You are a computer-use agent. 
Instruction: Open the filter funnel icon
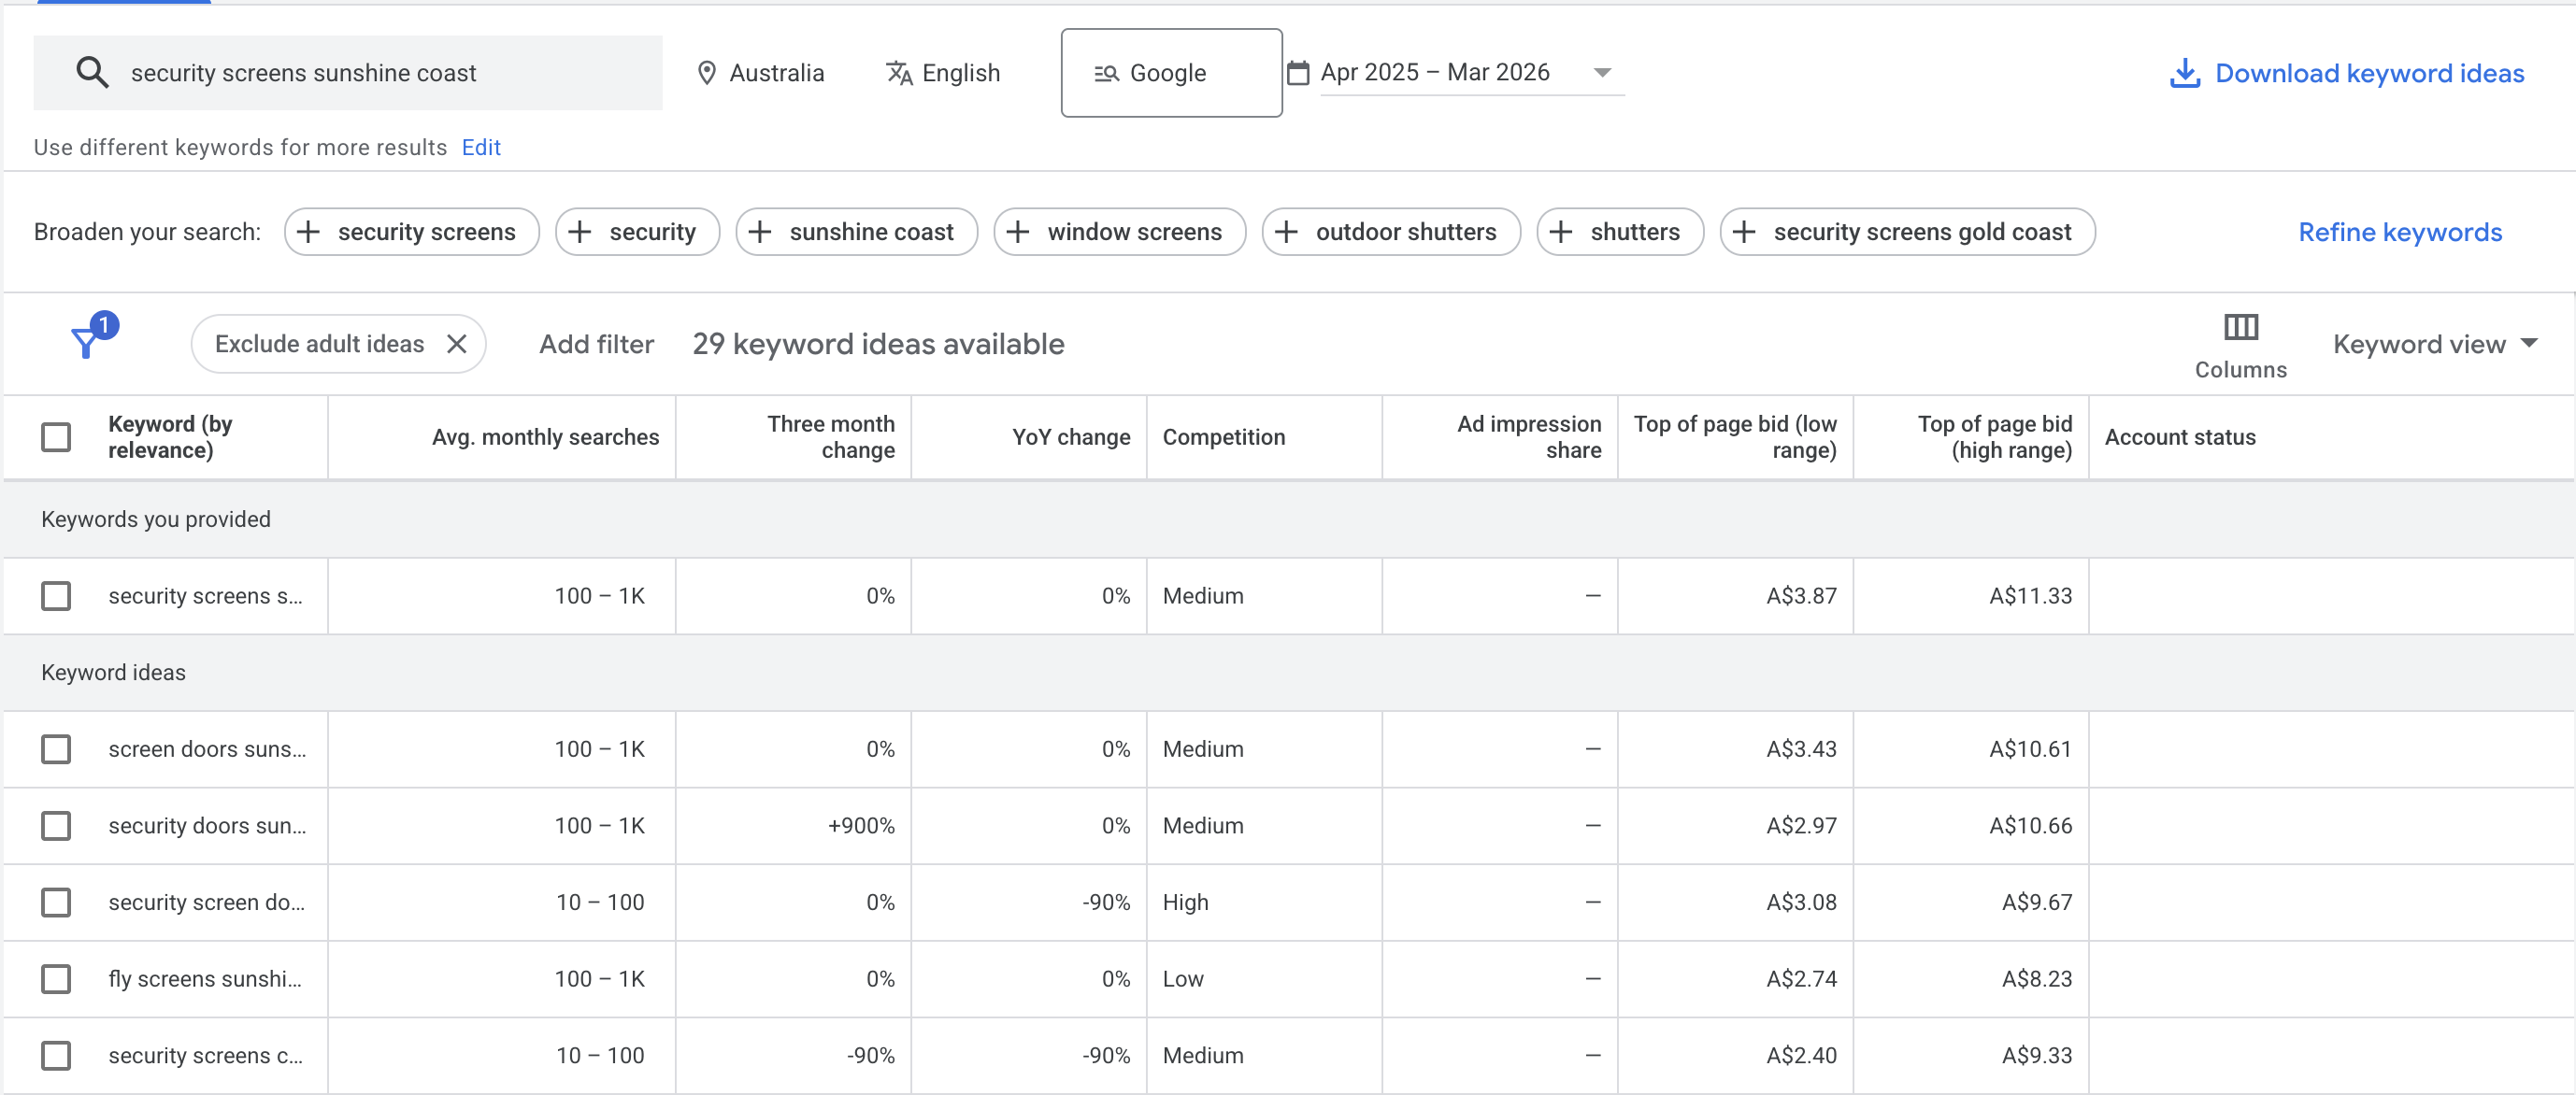[x=88, y=343]
